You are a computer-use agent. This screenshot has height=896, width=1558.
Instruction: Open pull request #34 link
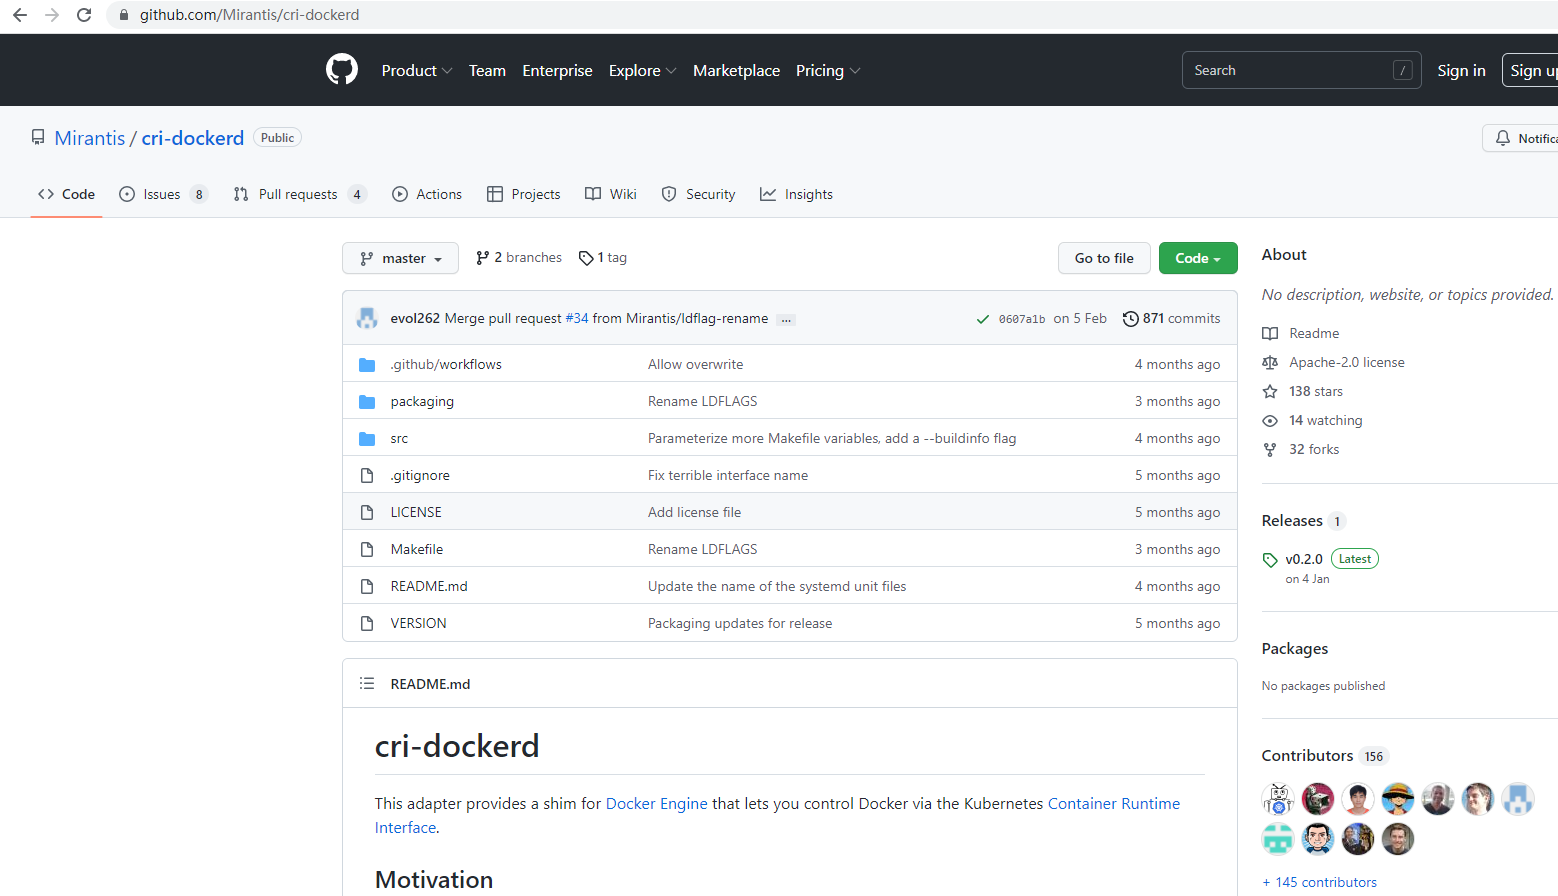(x=577, y=319)
